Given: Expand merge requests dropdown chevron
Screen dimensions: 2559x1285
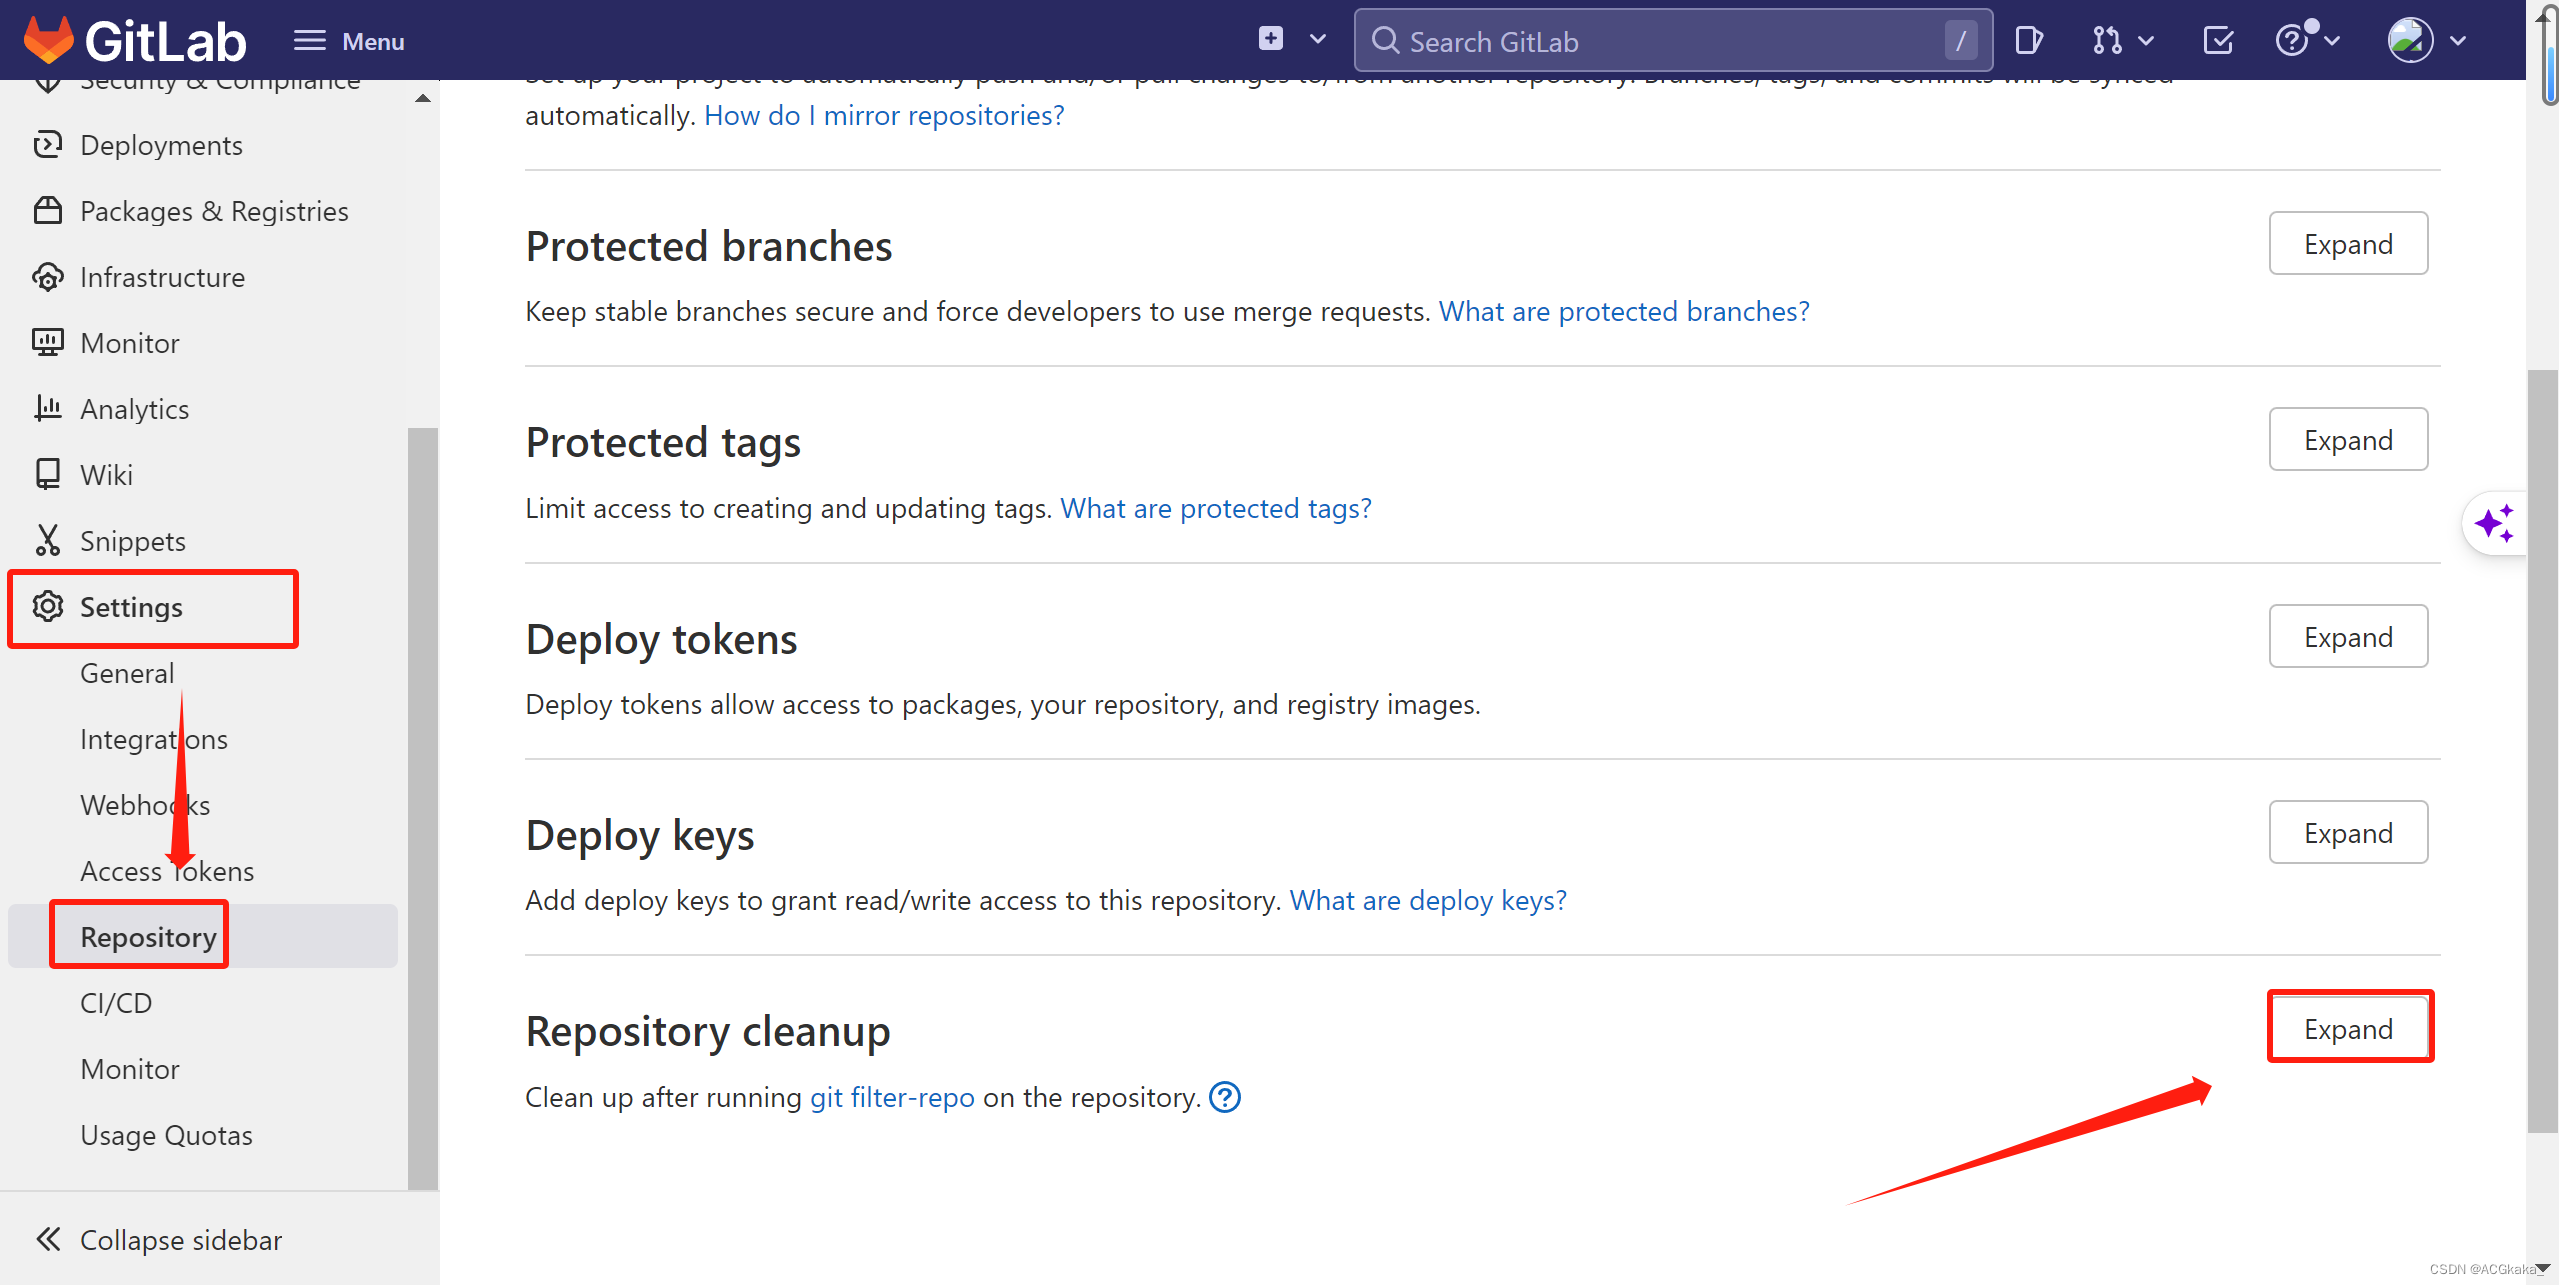Looking at the screenshot, I should 2145,41.
